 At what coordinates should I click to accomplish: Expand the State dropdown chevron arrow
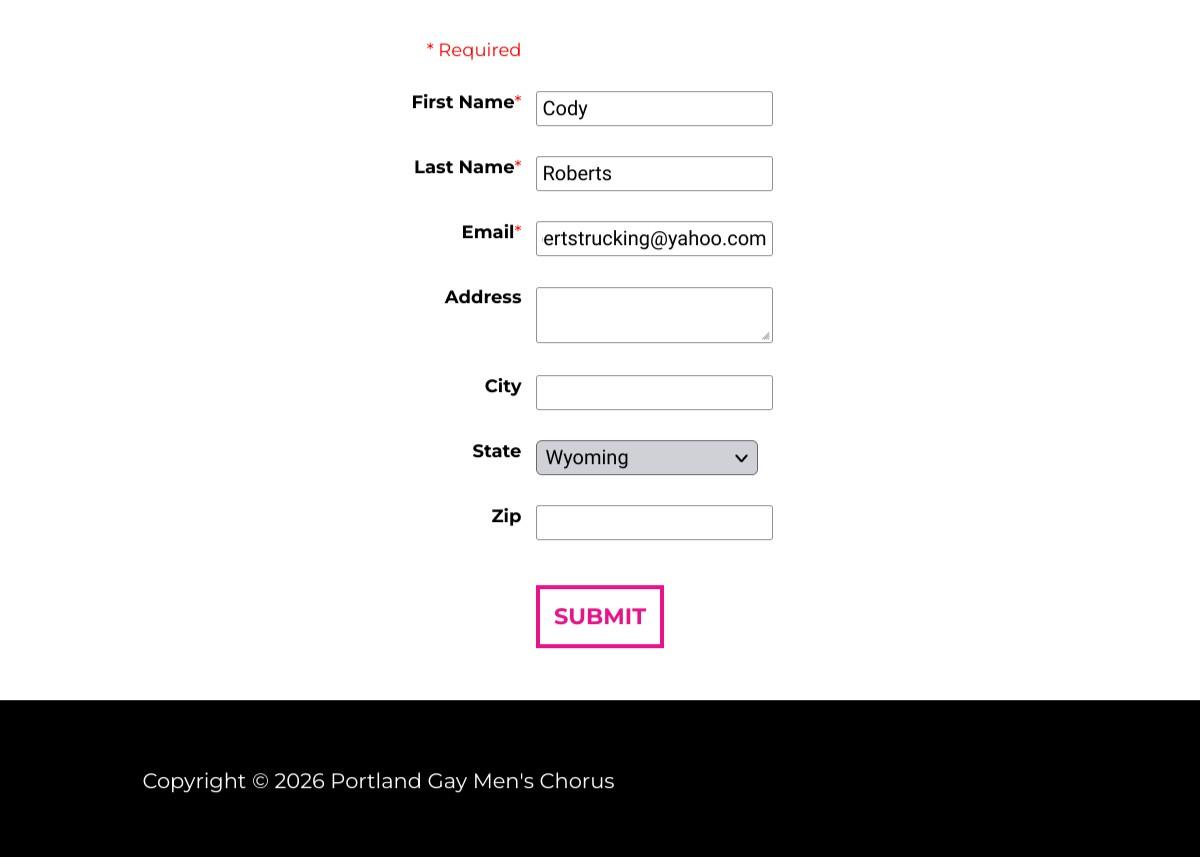(741, 458)
